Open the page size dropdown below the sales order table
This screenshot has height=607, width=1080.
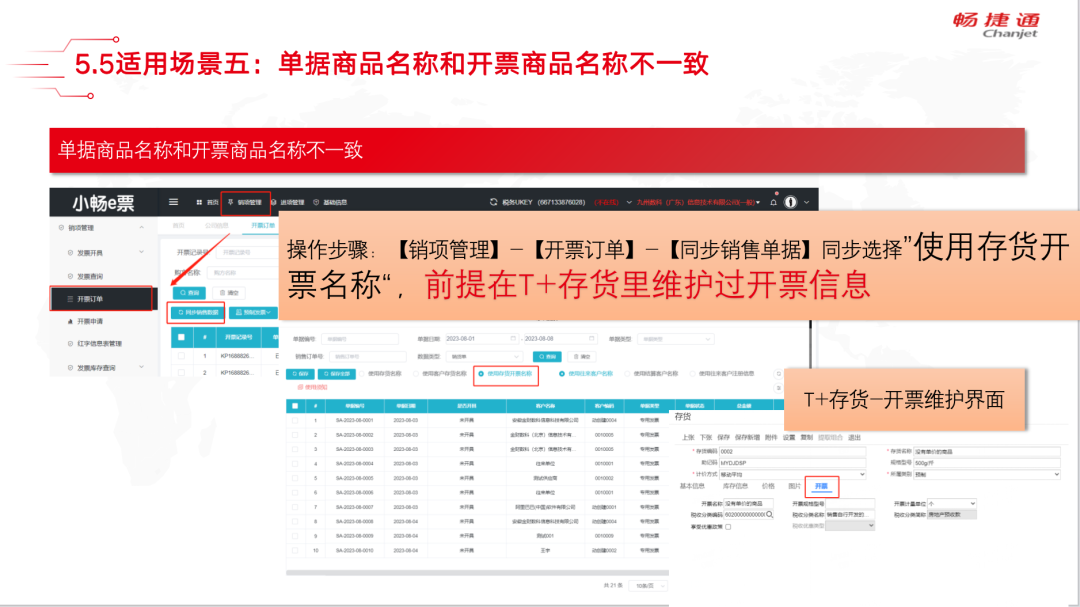pos(650,586)
